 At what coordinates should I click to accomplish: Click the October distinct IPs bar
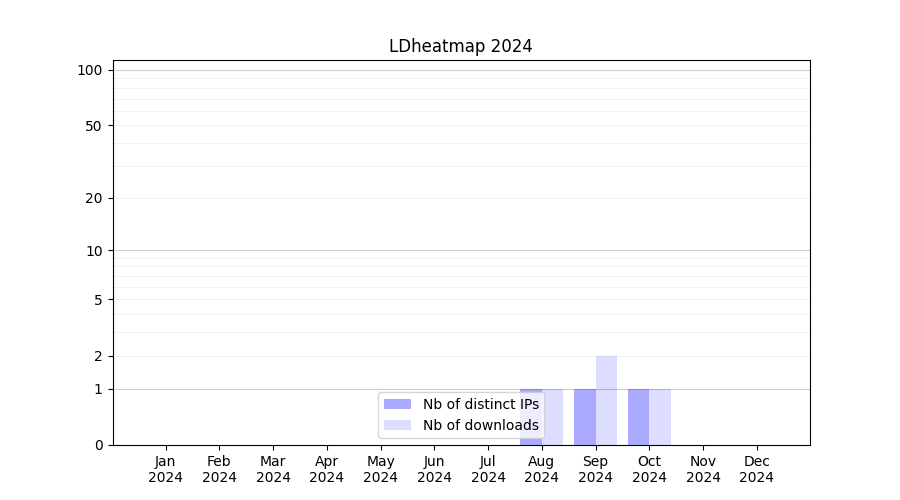click(638, 417)
